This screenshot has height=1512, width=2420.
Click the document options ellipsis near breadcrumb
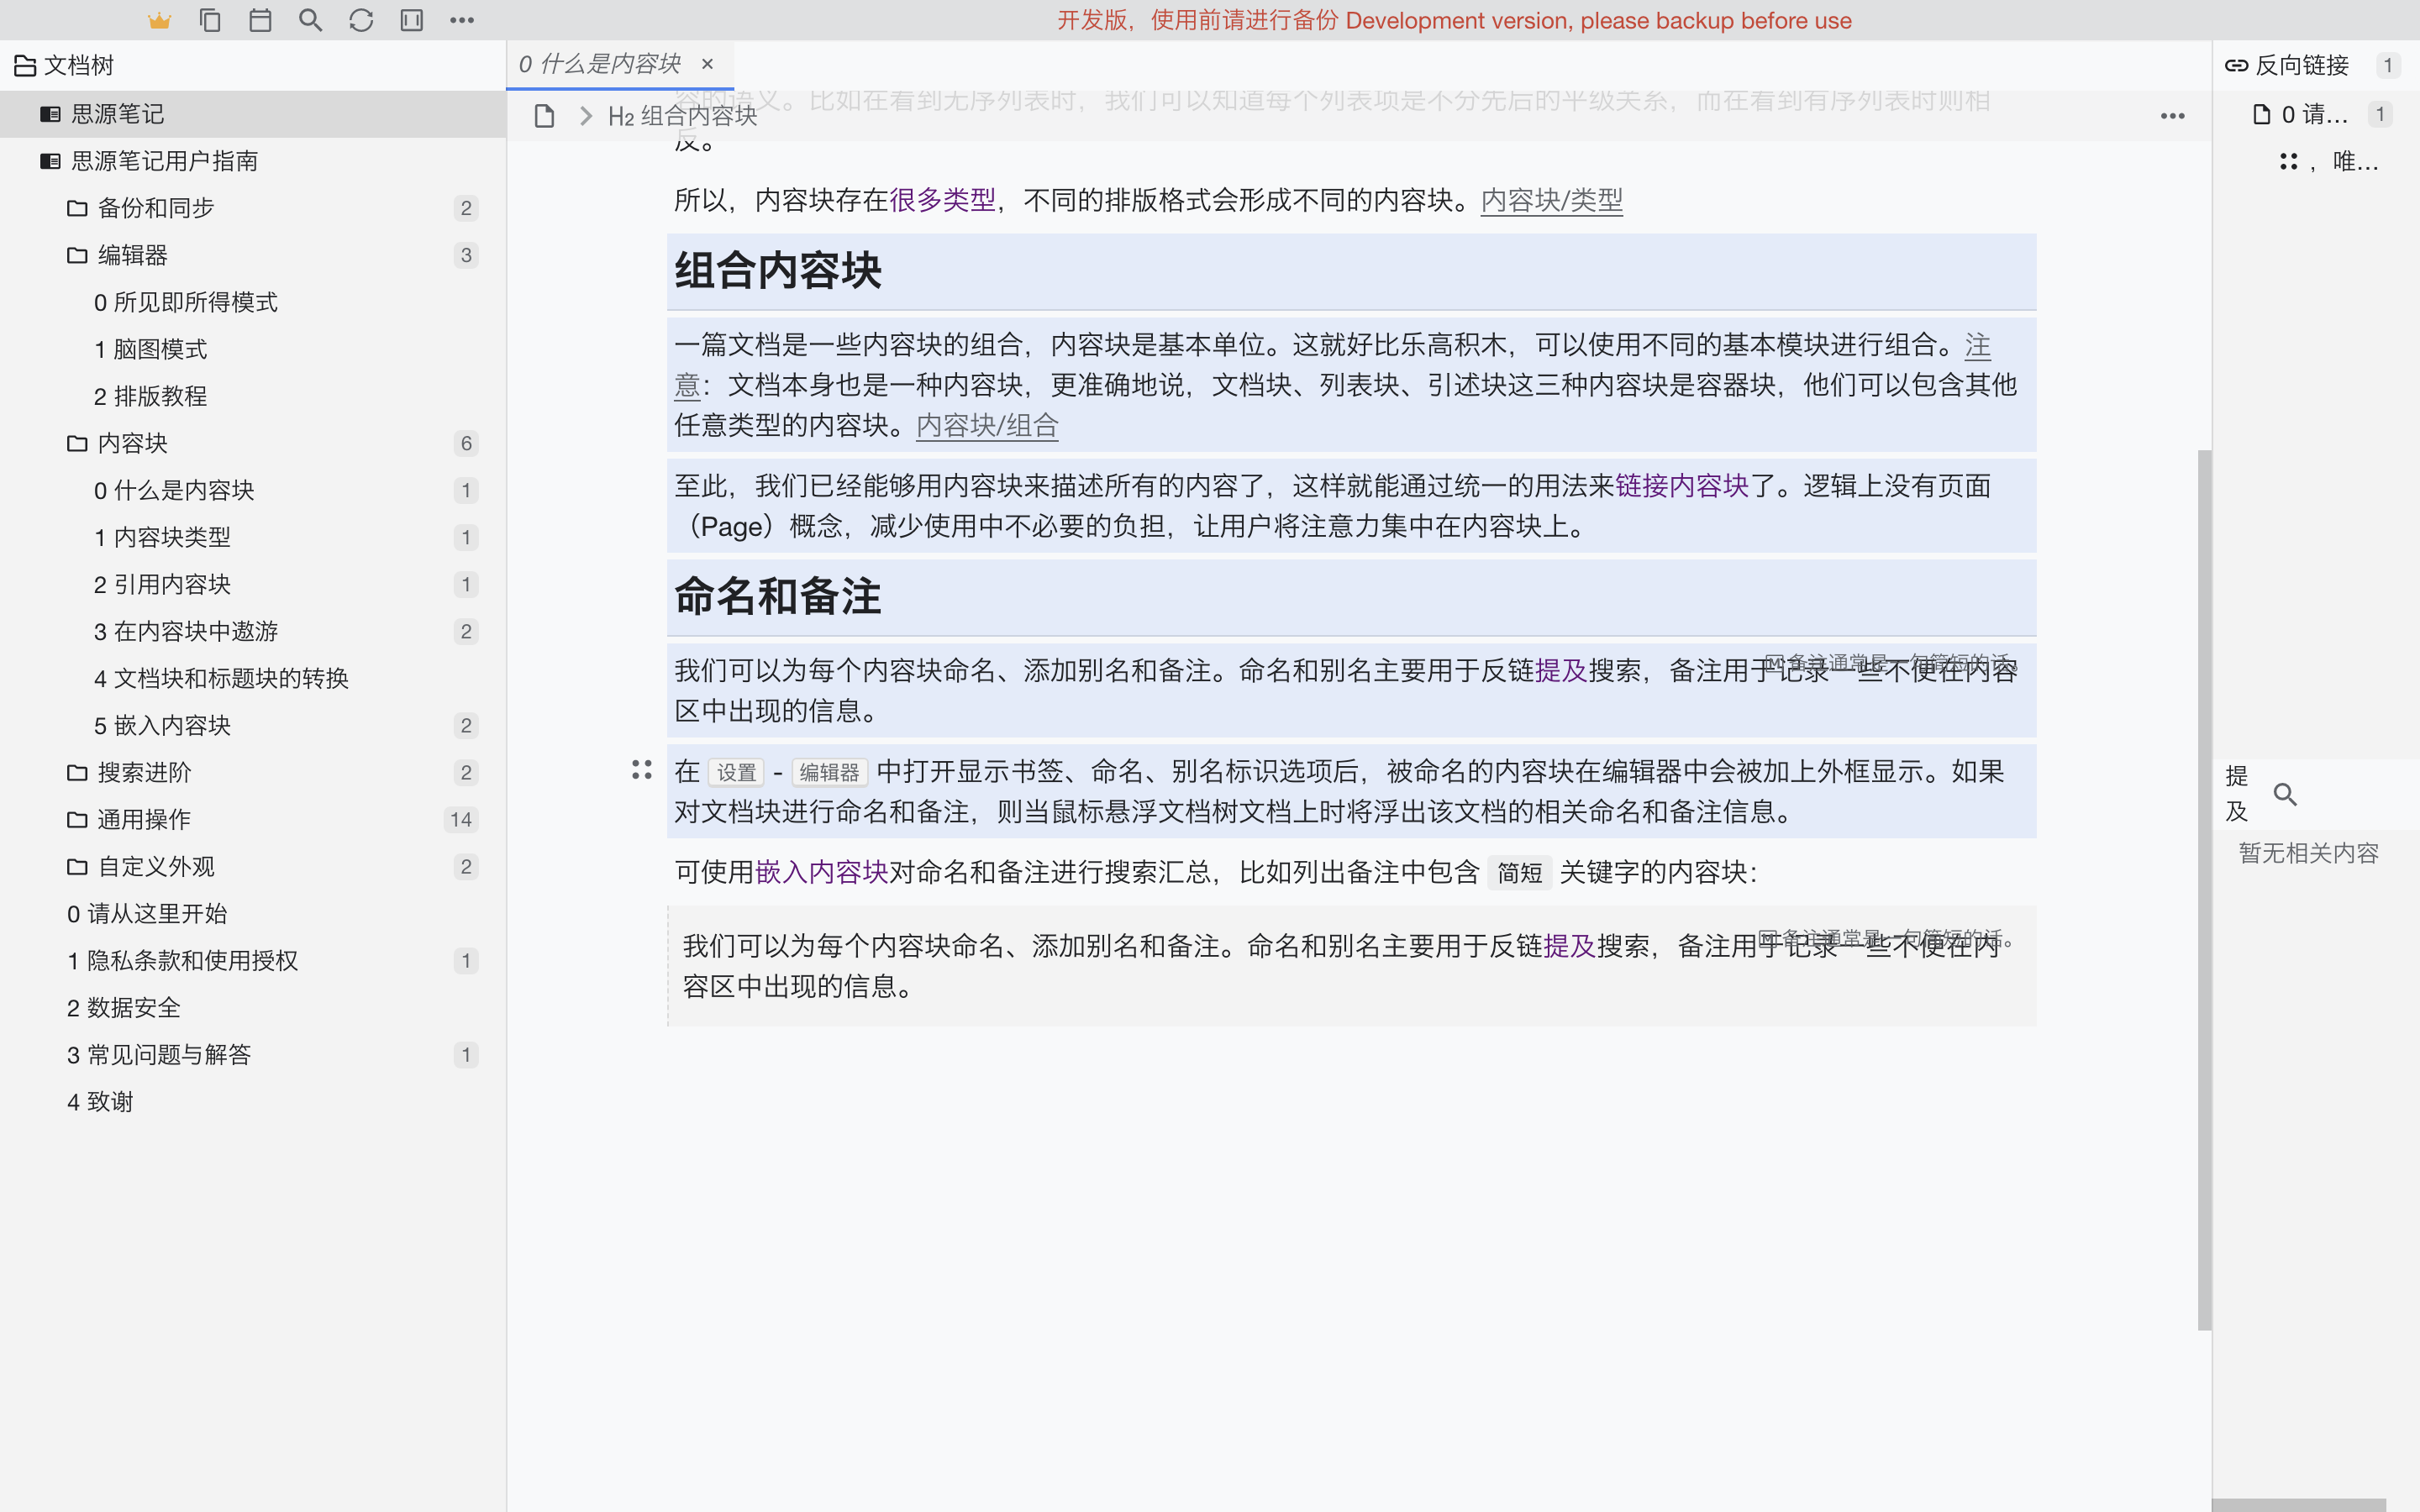2172,115
